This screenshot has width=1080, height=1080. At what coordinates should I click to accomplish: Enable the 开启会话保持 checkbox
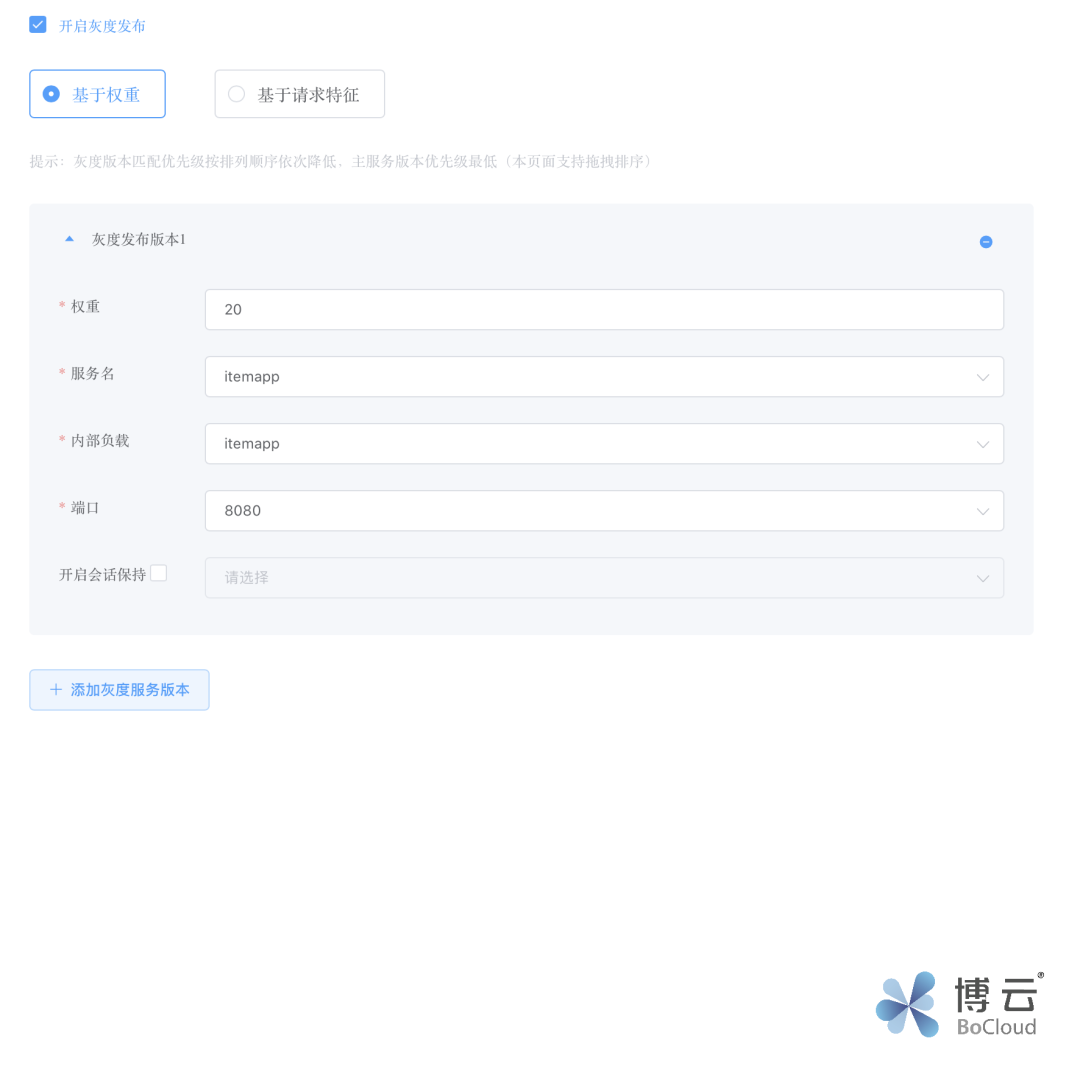158,572
